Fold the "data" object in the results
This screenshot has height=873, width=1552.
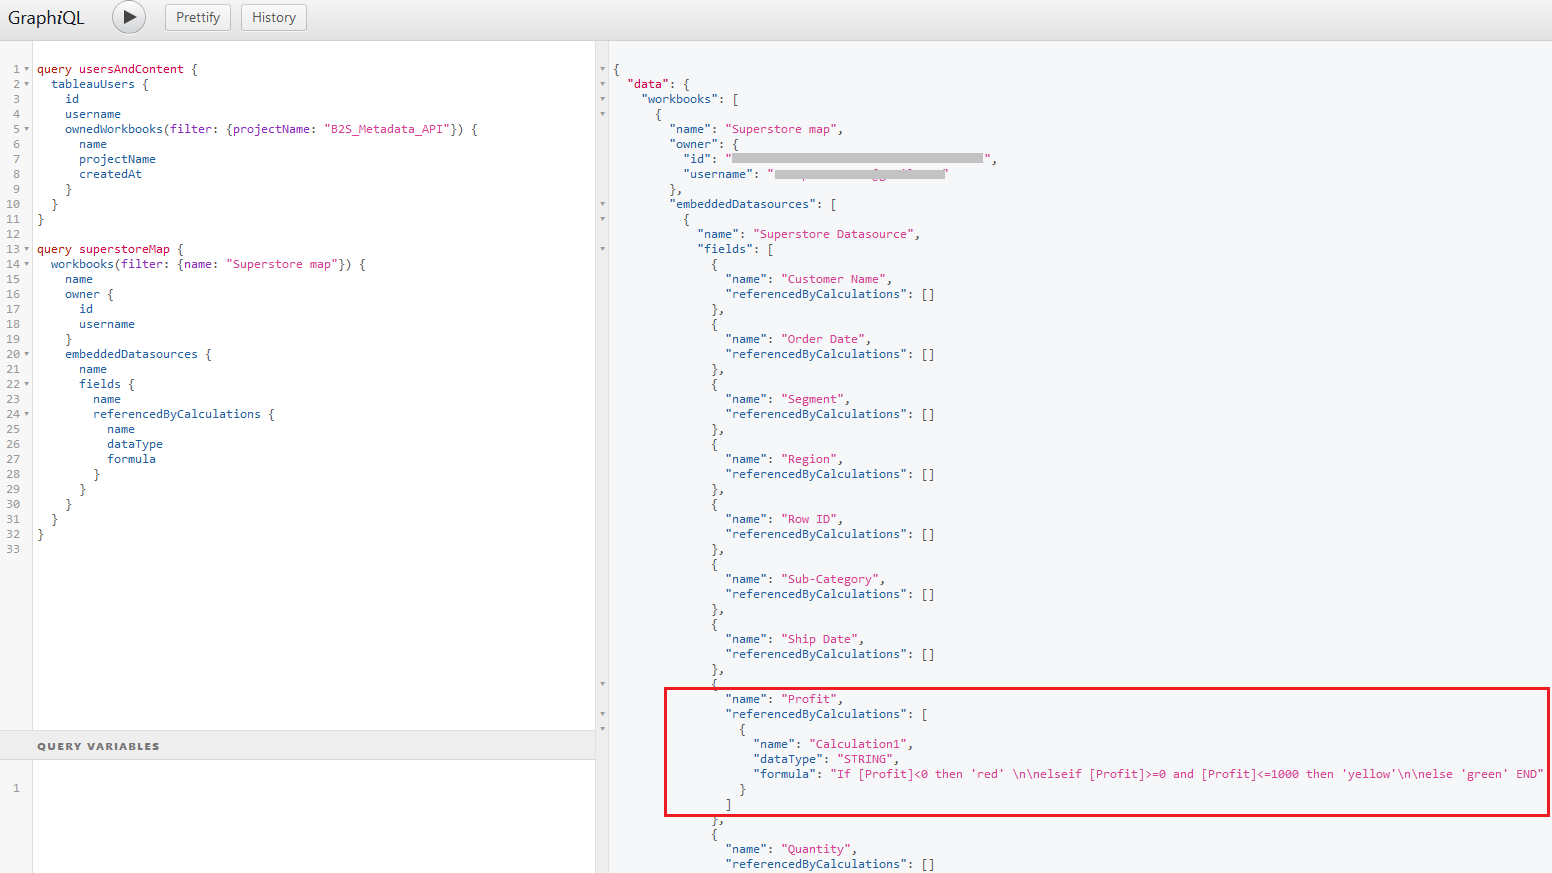tap(602, 84)
